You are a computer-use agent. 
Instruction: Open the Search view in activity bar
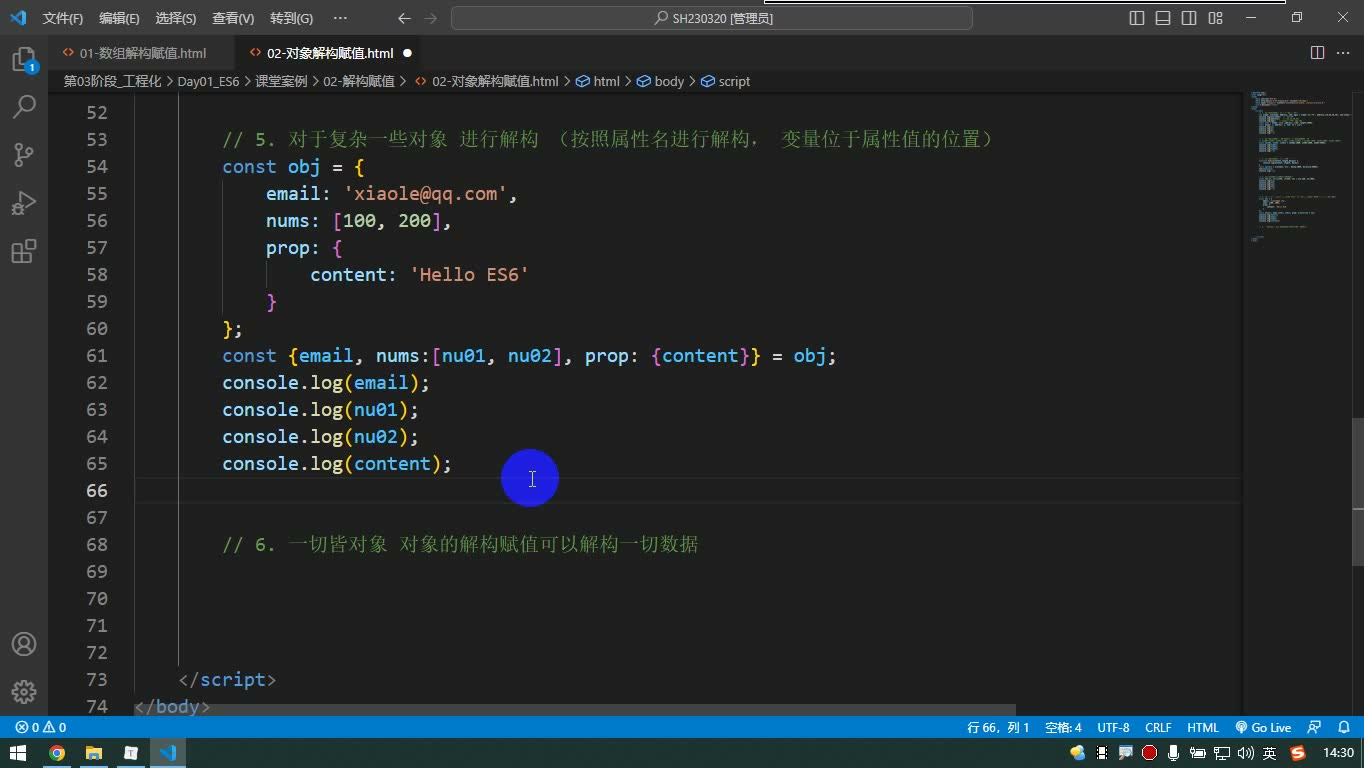click(23, 107)
